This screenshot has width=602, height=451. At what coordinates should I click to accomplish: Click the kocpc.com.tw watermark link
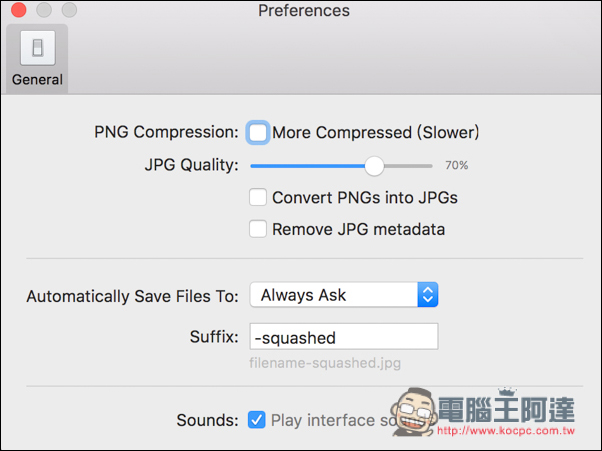(506, 431)
